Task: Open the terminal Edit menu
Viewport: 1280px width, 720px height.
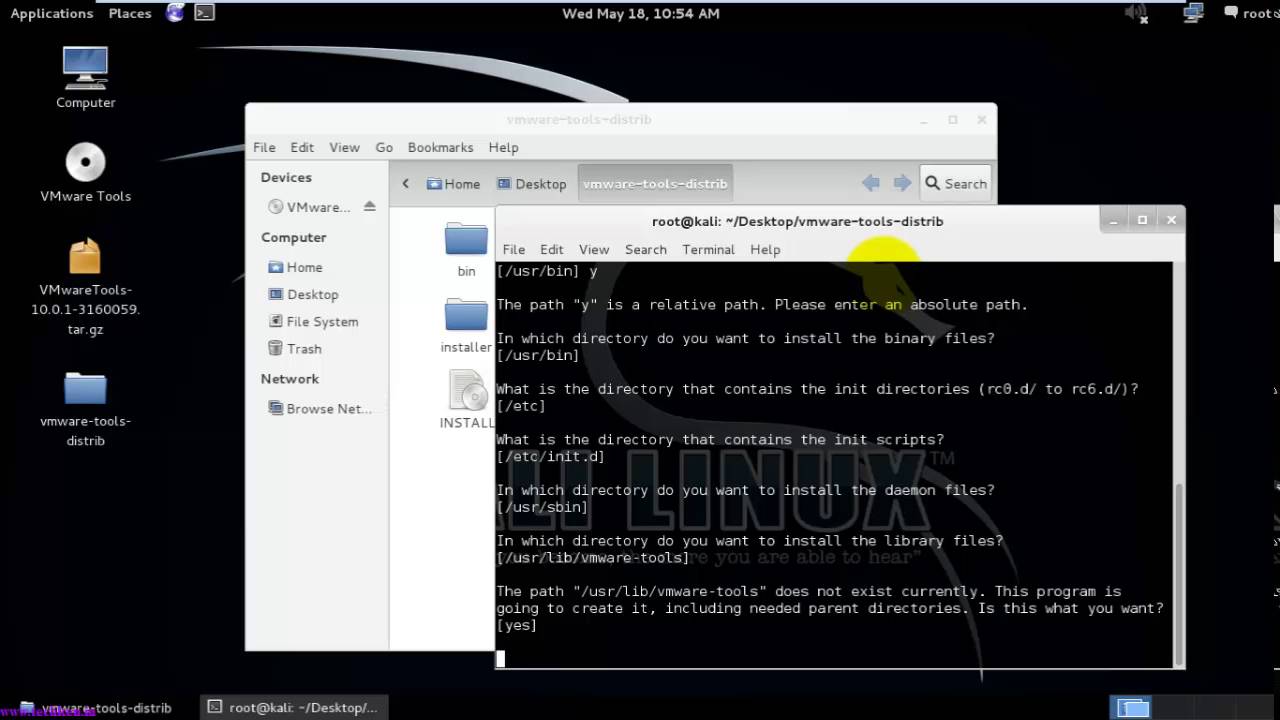Action: click(552, 249)
